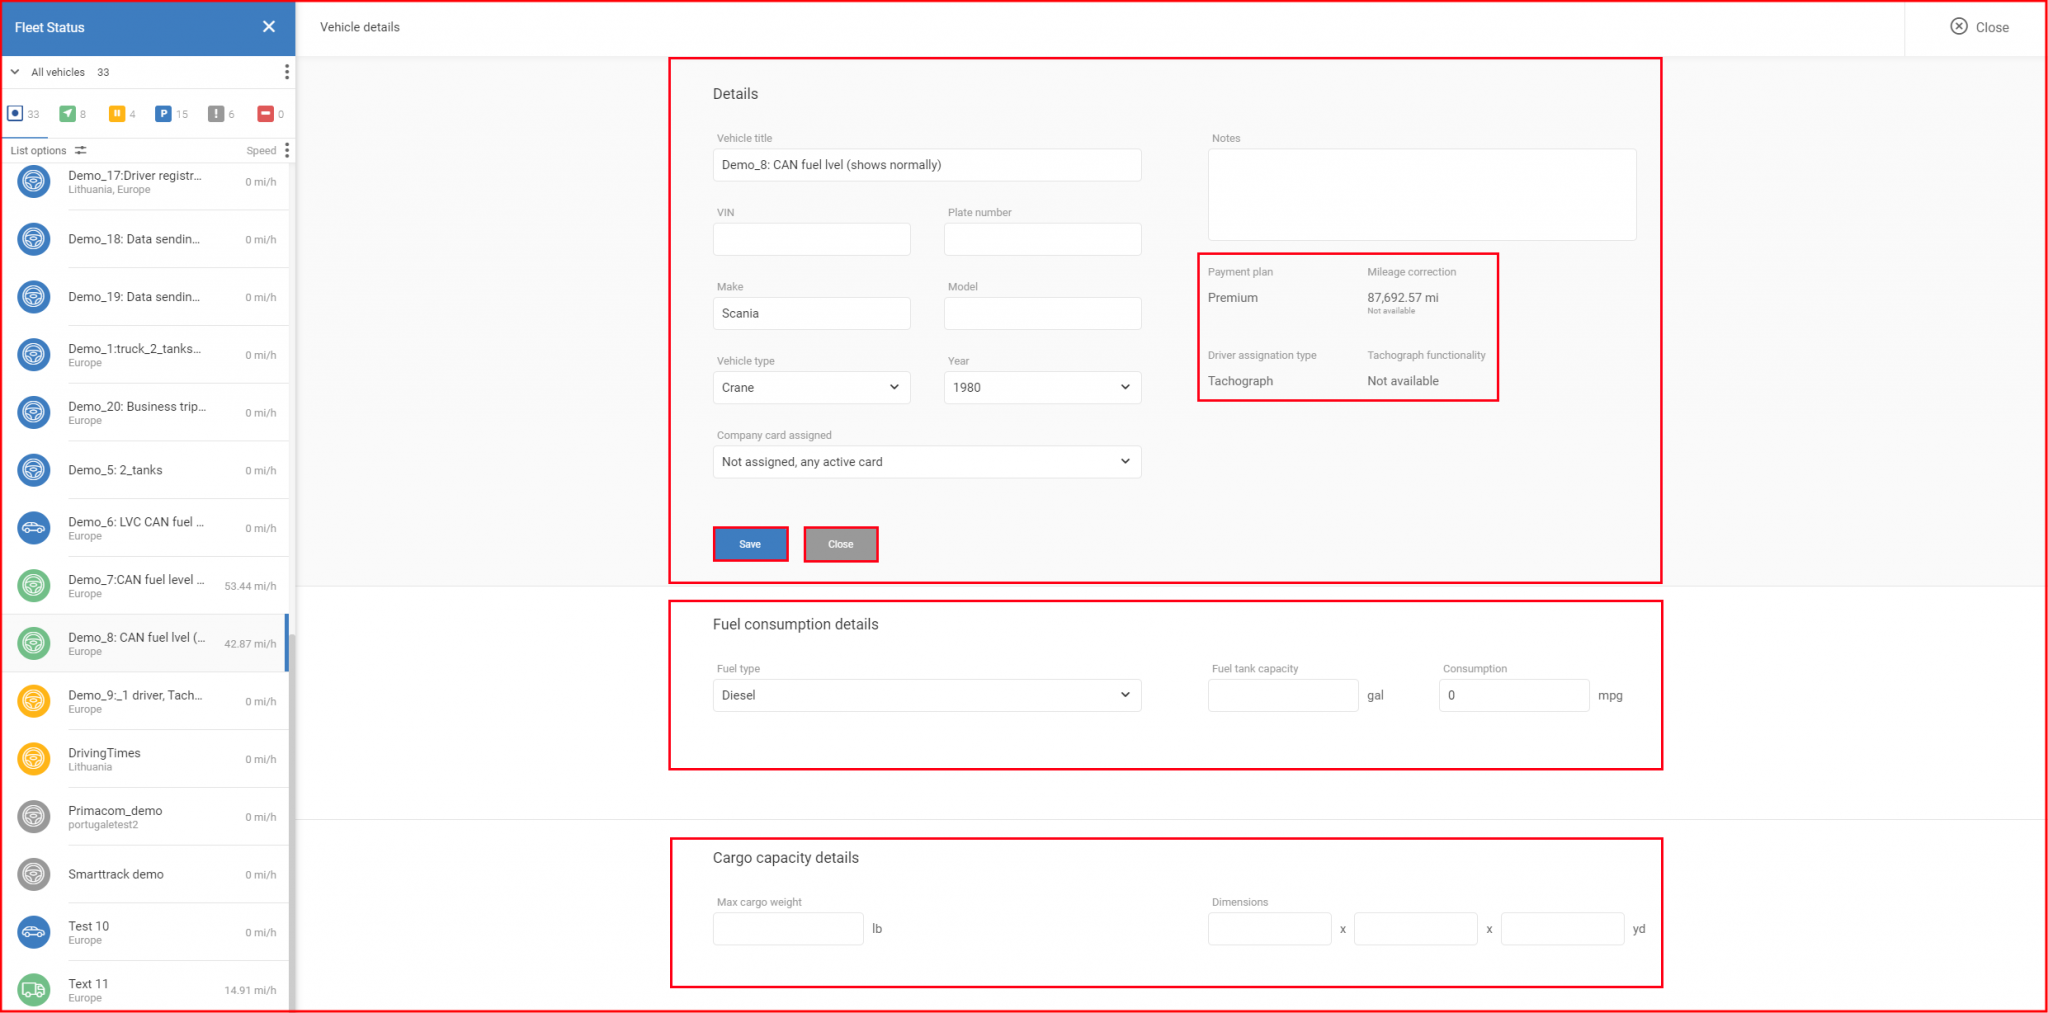Click the green steering wheel icon for Demo_7
Viewport: 2048px width, 1013px height.
point(34,585)
